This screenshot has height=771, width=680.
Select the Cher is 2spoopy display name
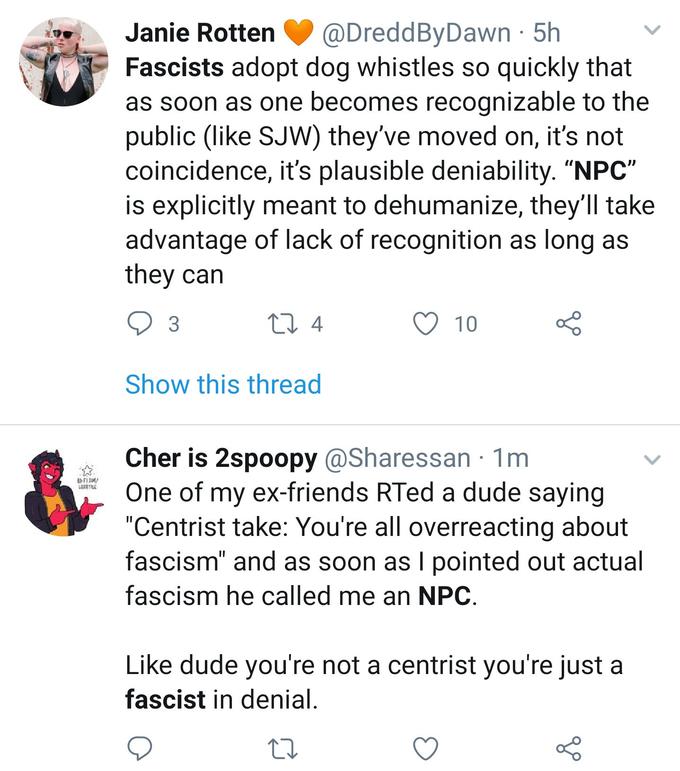click(x=221, y=458)
